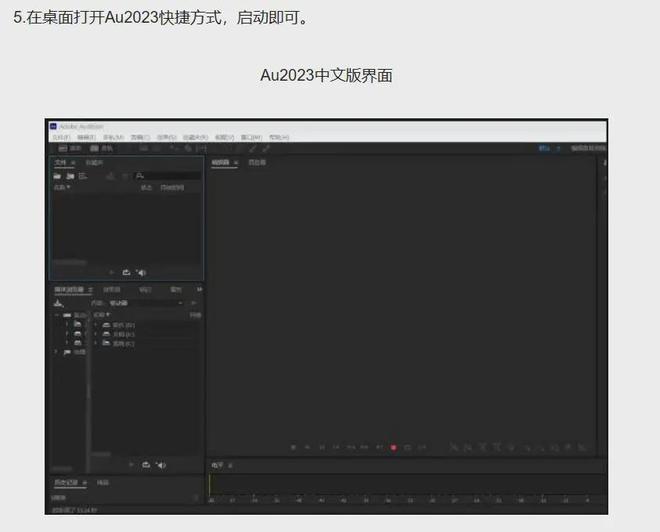Screen dimensions: 660x532
Task: Click the new file icon in Files panel
Action: point(83,176)
